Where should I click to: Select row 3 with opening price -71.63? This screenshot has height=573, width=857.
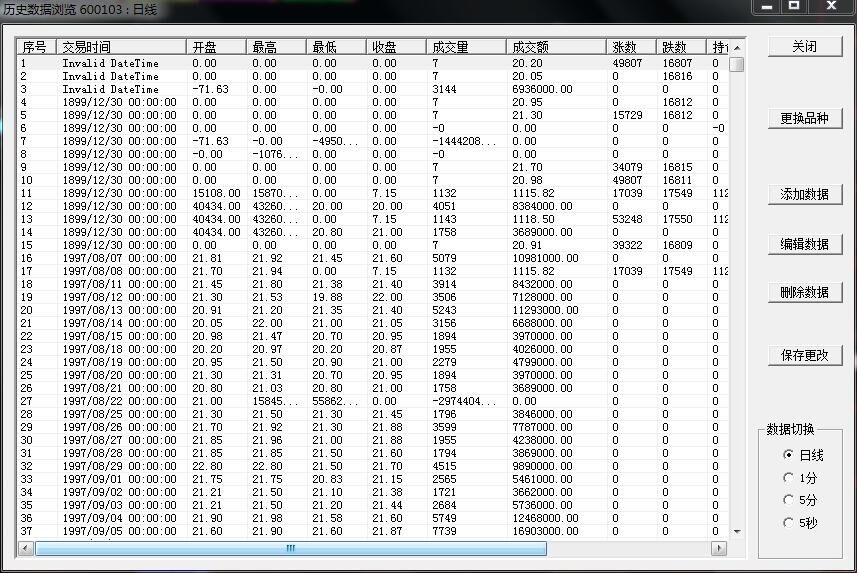pos(373,89)
